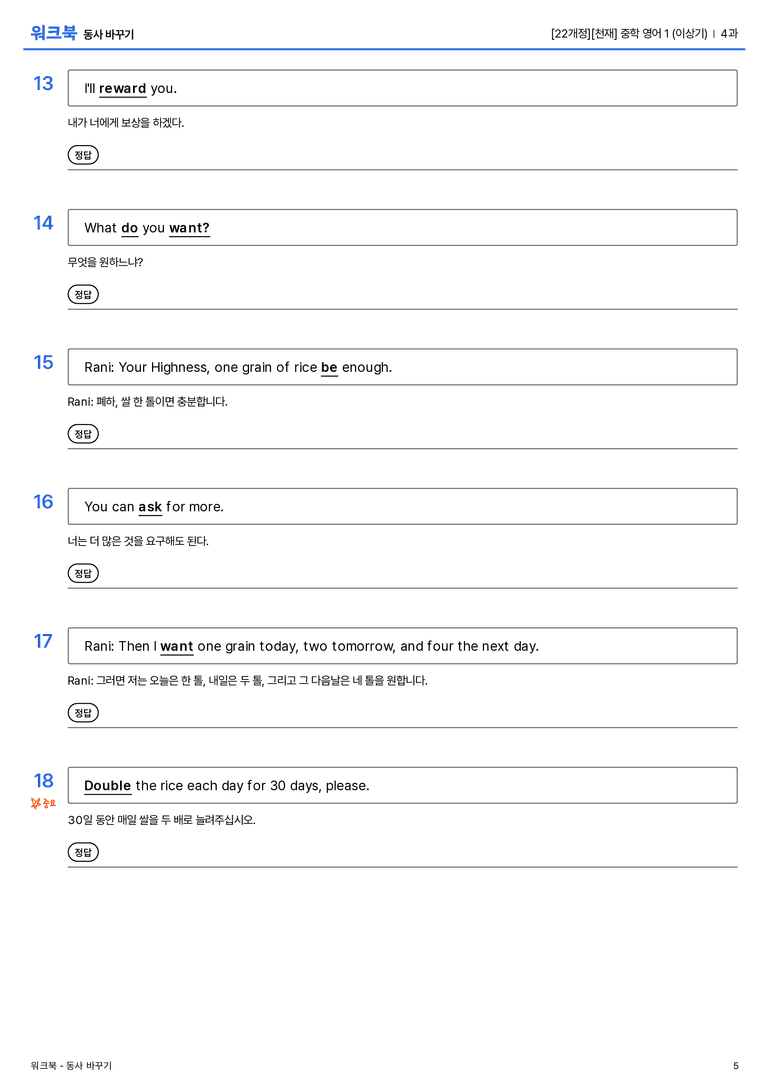Click the page number 5 in footer
Screen dimensions: 768x1087
735,1066
